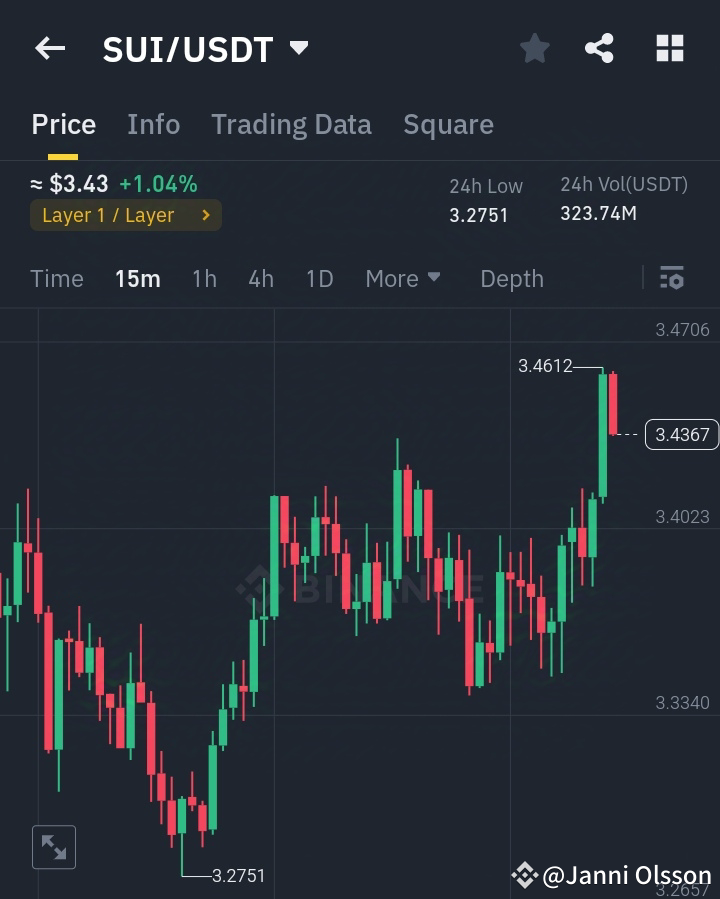
Task: Open the SUI/USDT pair selector dropdown
Action: coord(297,47)
